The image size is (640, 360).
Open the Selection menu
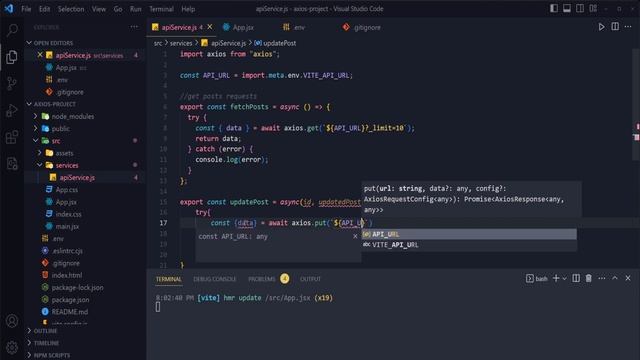(x=71, y=9)
